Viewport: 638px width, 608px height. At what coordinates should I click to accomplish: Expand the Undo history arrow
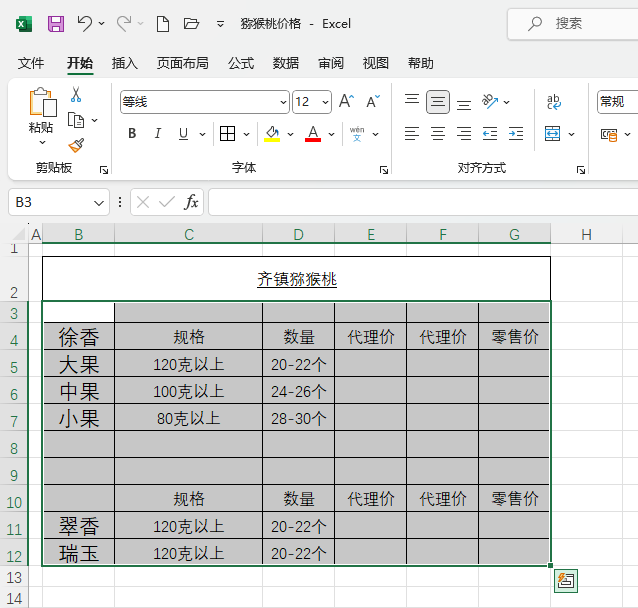[x=102, y=24]
